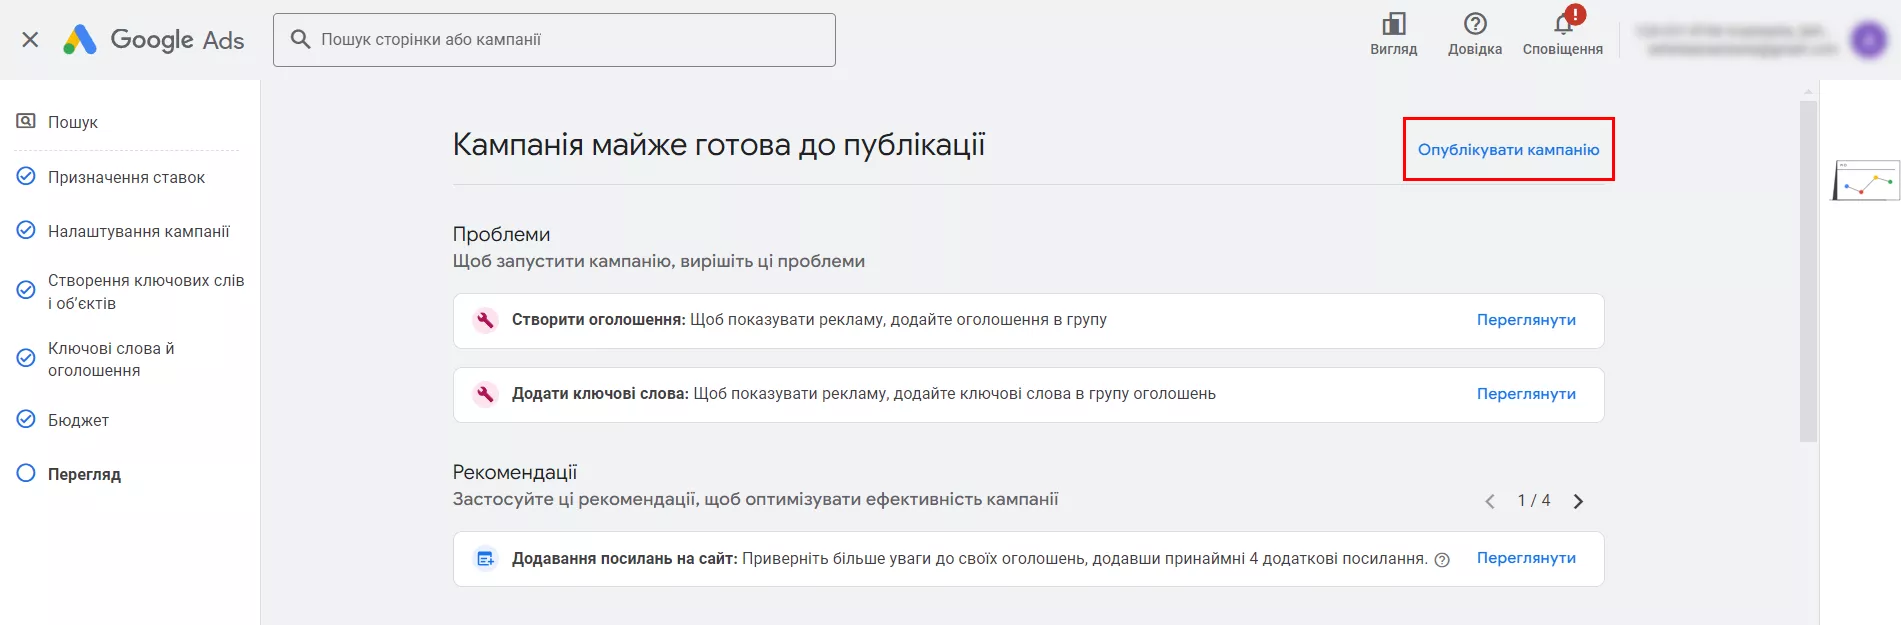Image resolution: width=1901 pixels, height=625 pixels.
Task: Open the Бюджет step in sidebar
Action: click(x=78, y=420)
